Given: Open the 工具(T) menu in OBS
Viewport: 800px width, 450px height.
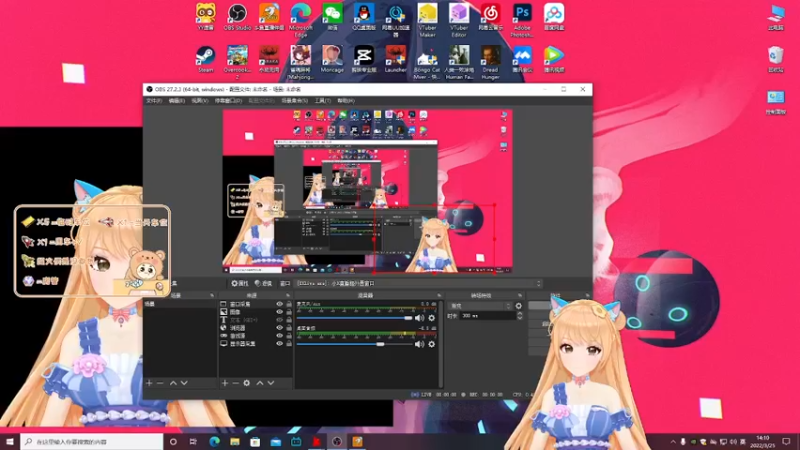Looking at the screenshot, I should coord(322,101).
